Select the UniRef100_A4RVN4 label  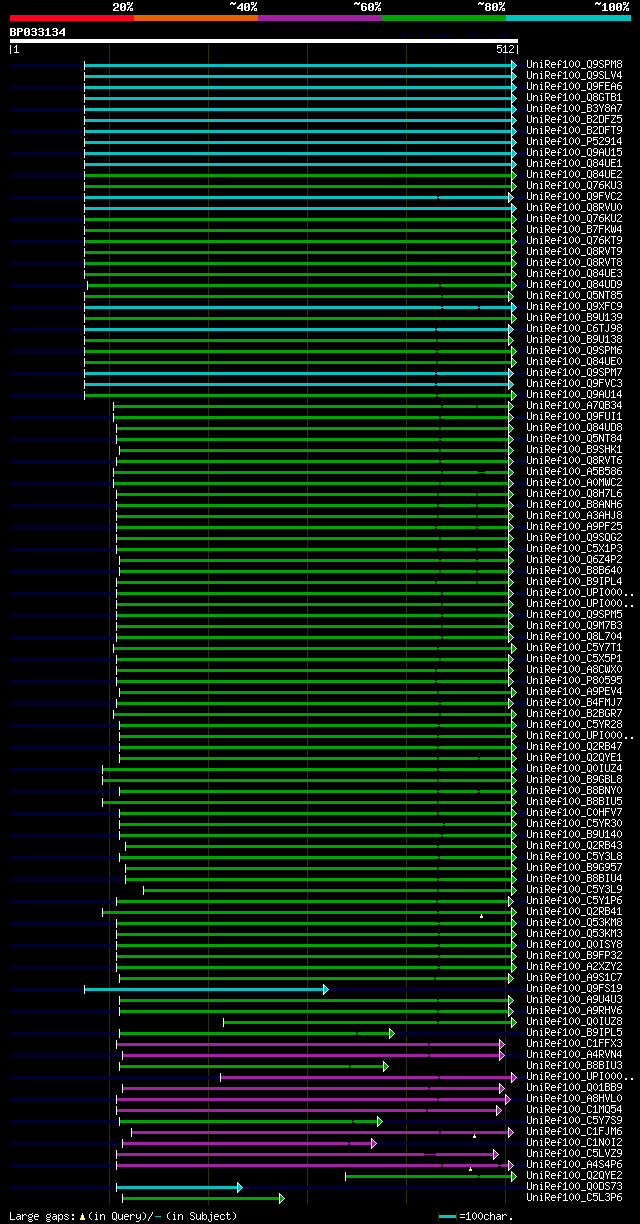coord(574,1054)
